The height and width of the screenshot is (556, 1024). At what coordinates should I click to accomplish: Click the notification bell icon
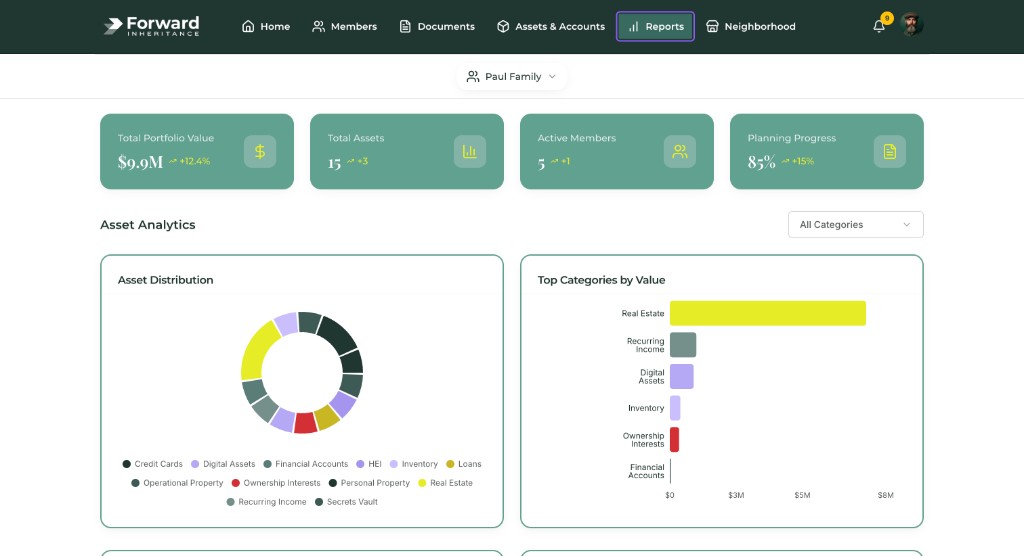click(x=879, y=27)
